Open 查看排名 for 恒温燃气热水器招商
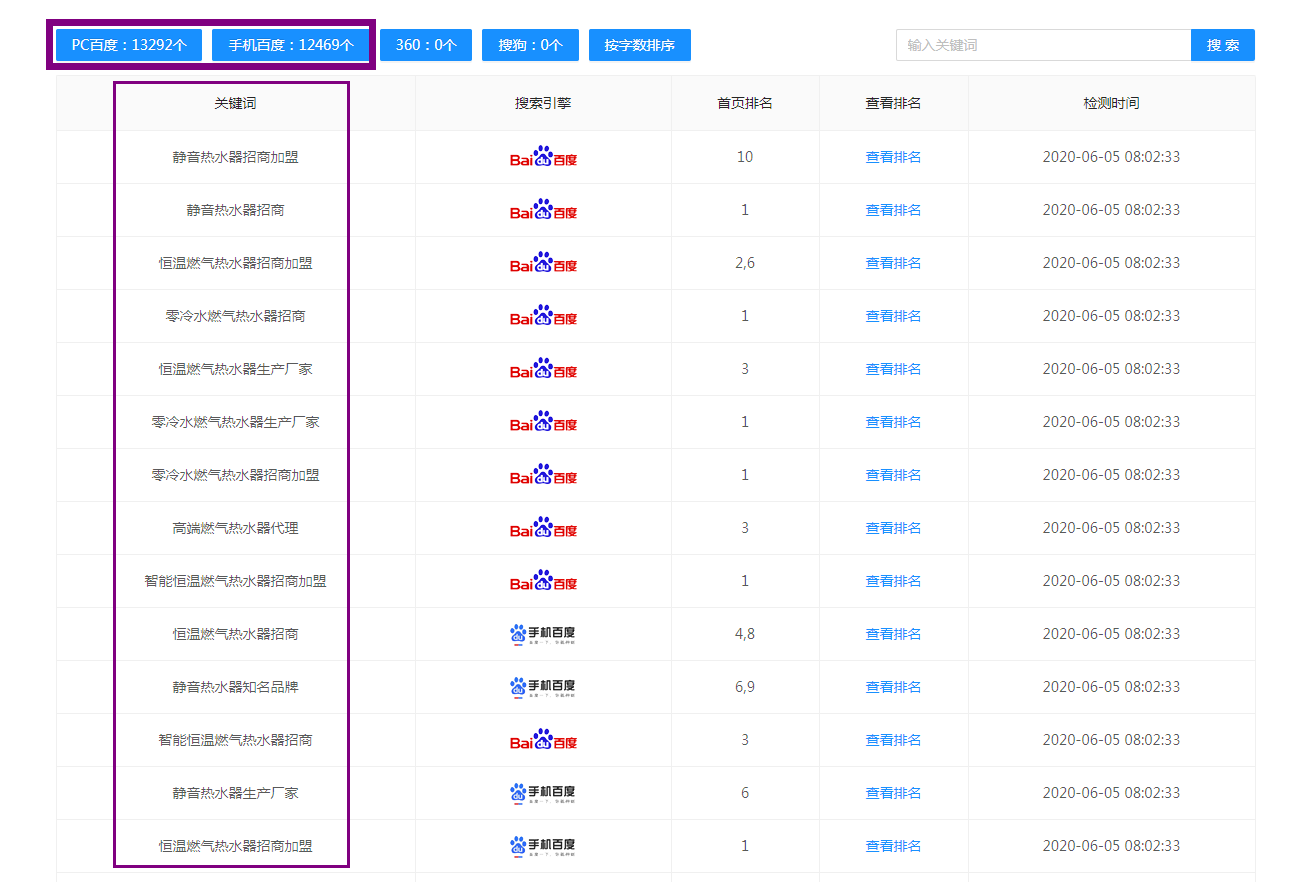Screen dimensions: 1299x882 [893, 634]
